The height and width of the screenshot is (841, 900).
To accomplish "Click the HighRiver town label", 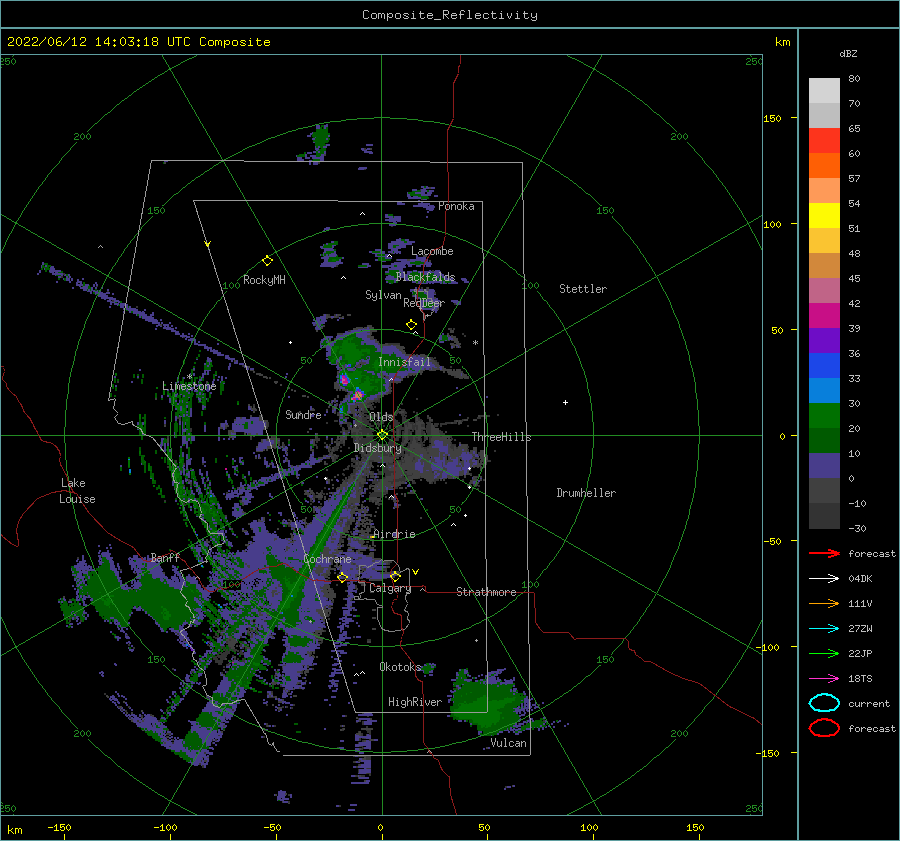I will [x=415, y=702].
